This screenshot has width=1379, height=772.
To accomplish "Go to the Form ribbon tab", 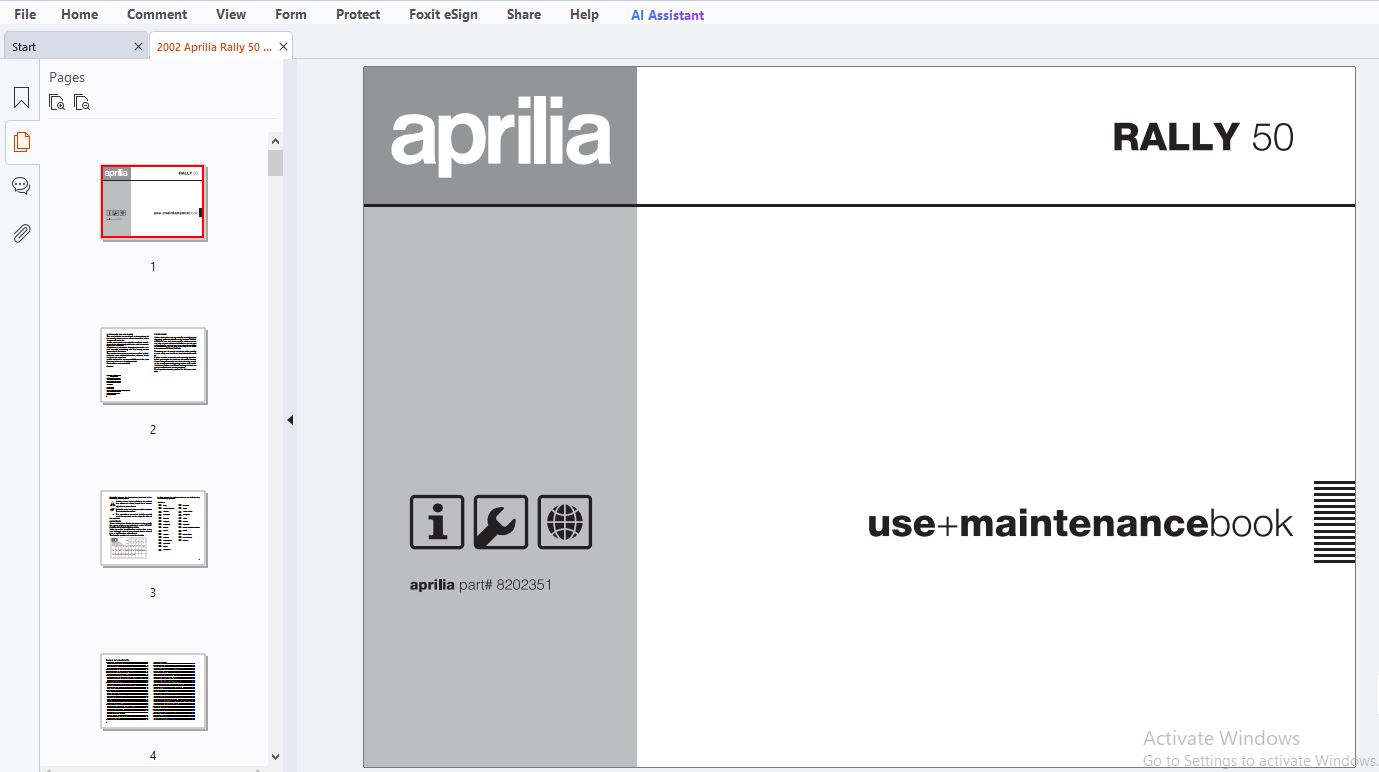I will (291, 14).
